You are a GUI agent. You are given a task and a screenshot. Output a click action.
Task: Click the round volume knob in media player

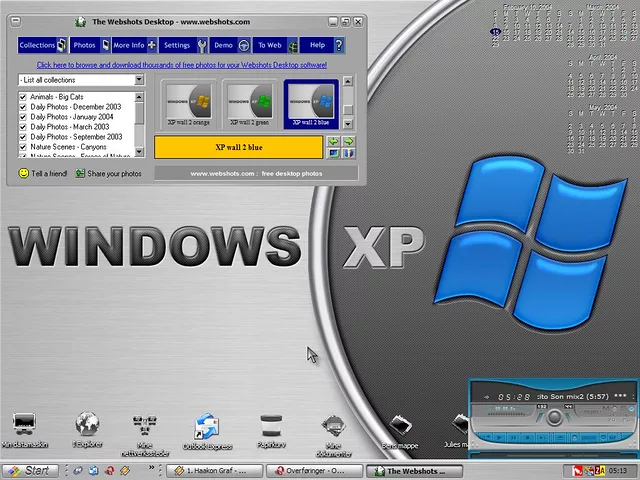coord(554,417)
